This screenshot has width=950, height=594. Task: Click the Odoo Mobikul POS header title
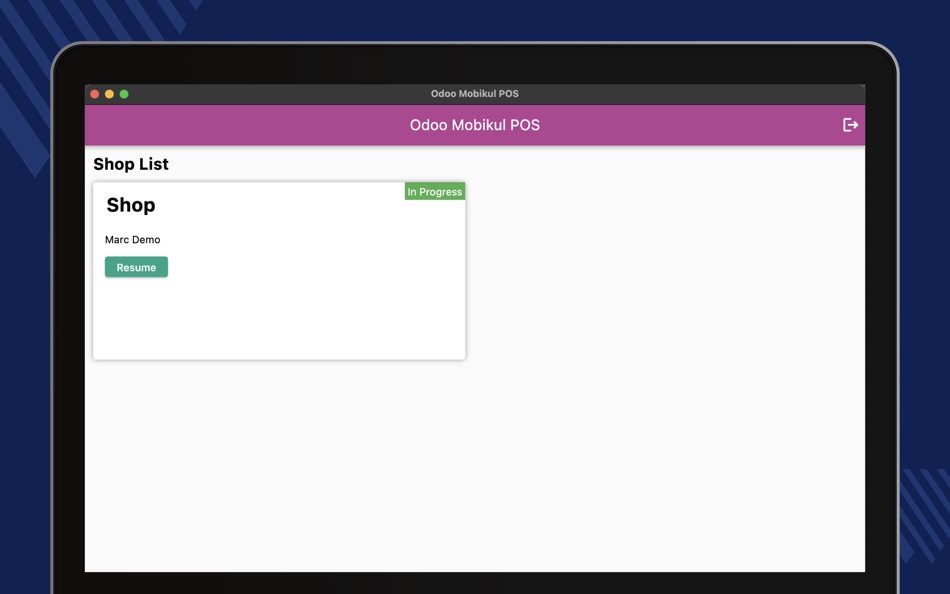click(474, 125)
